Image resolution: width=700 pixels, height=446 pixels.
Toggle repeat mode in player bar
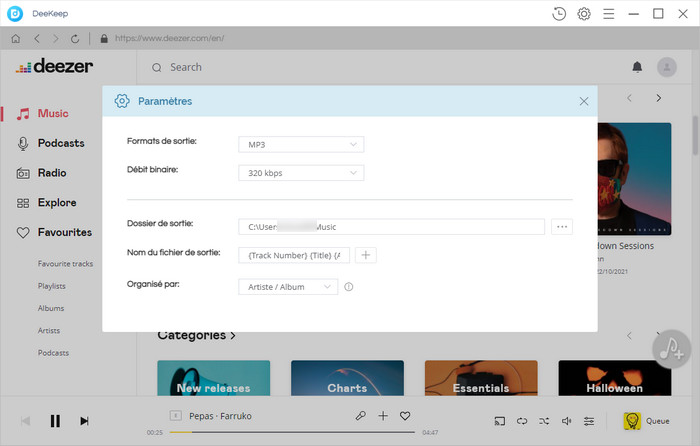pyautogui.click(x=521, y=421)
